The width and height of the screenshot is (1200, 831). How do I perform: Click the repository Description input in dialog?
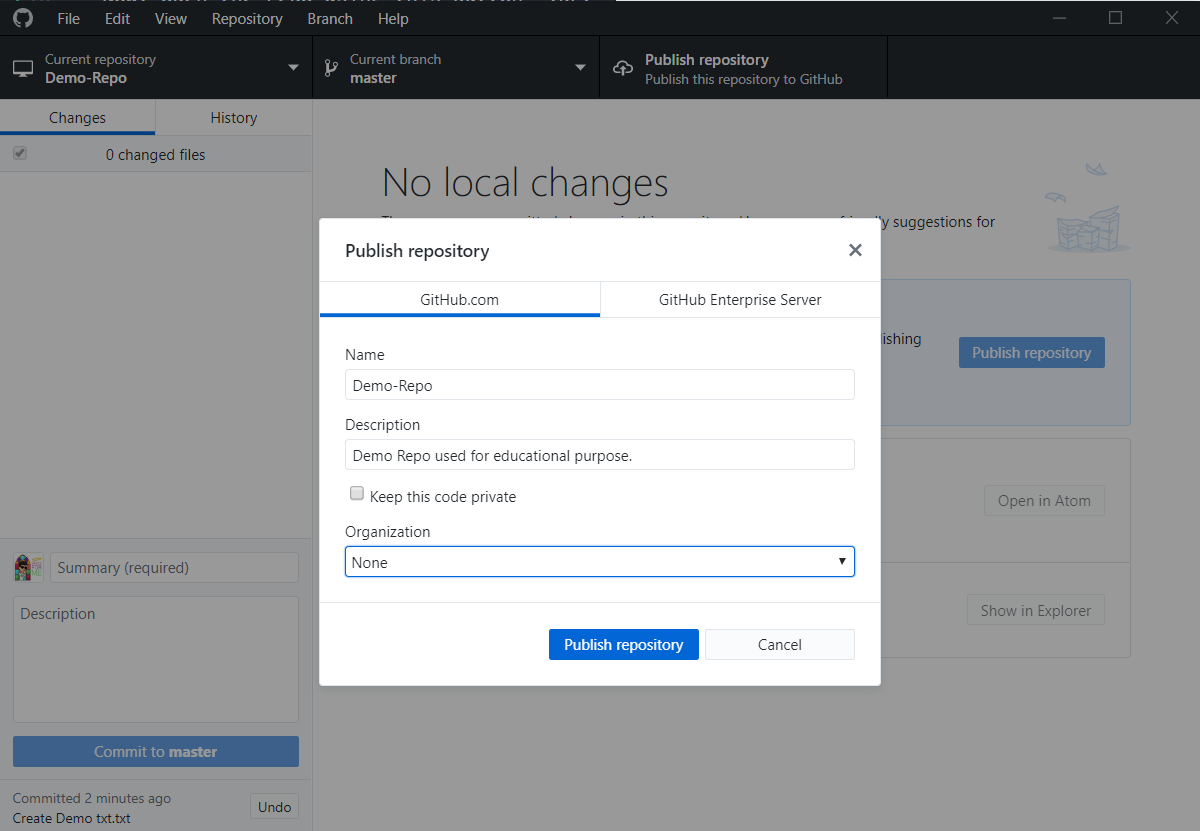(600, 455)
